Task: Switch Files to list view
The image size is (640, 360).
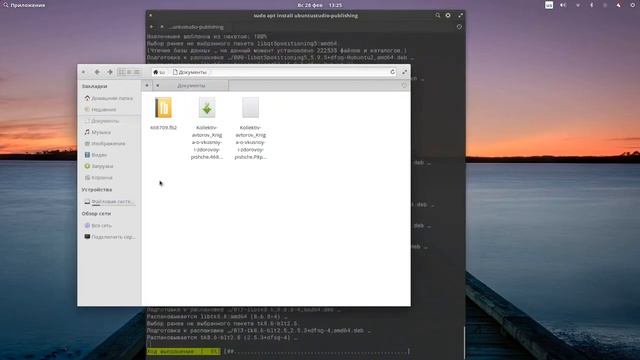Action: 129,72
